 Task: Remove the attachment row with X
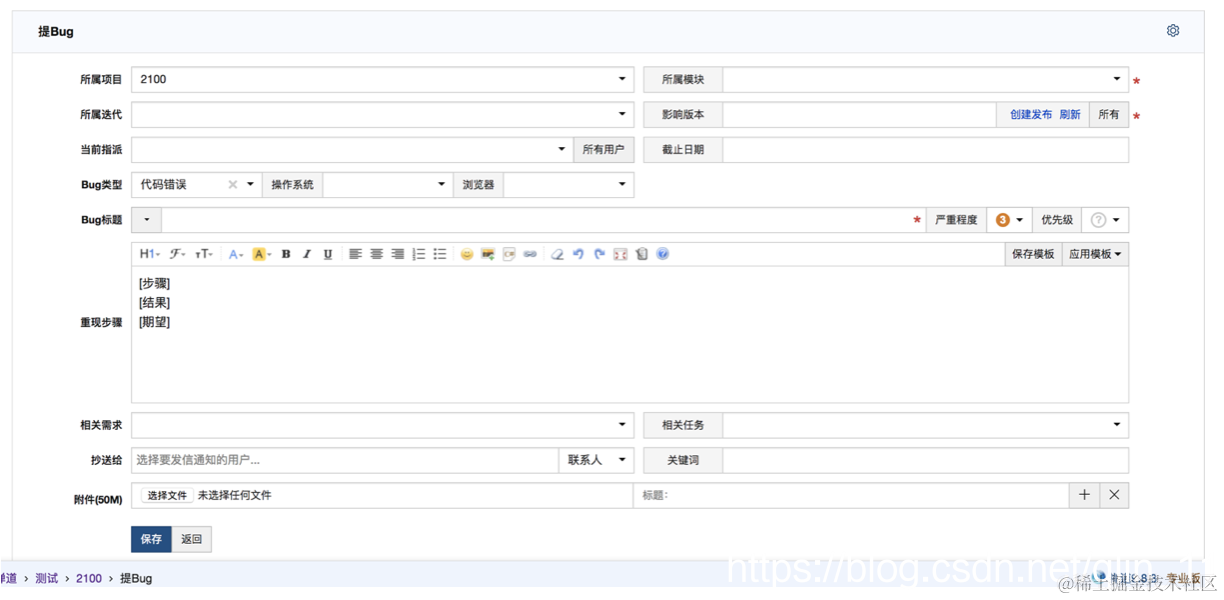click(x=1114, y=495)
